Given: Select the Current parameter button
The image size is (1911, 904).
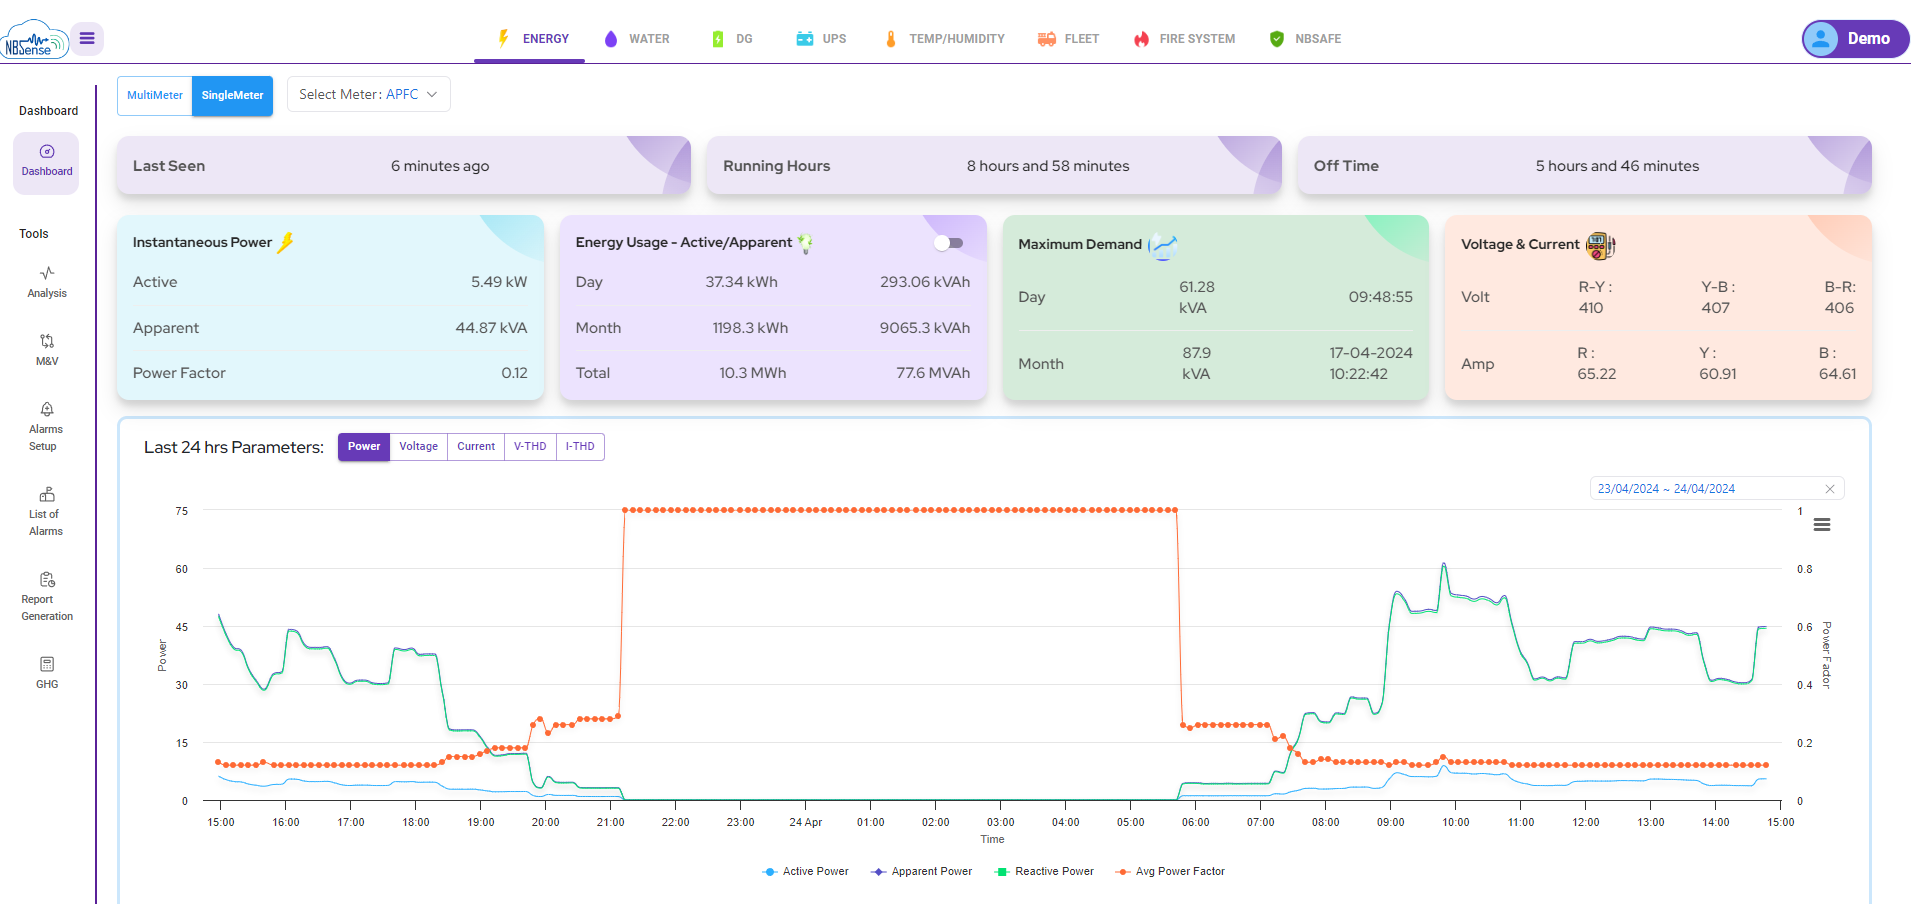Looking at the screenshot, I should pos(476,447).
